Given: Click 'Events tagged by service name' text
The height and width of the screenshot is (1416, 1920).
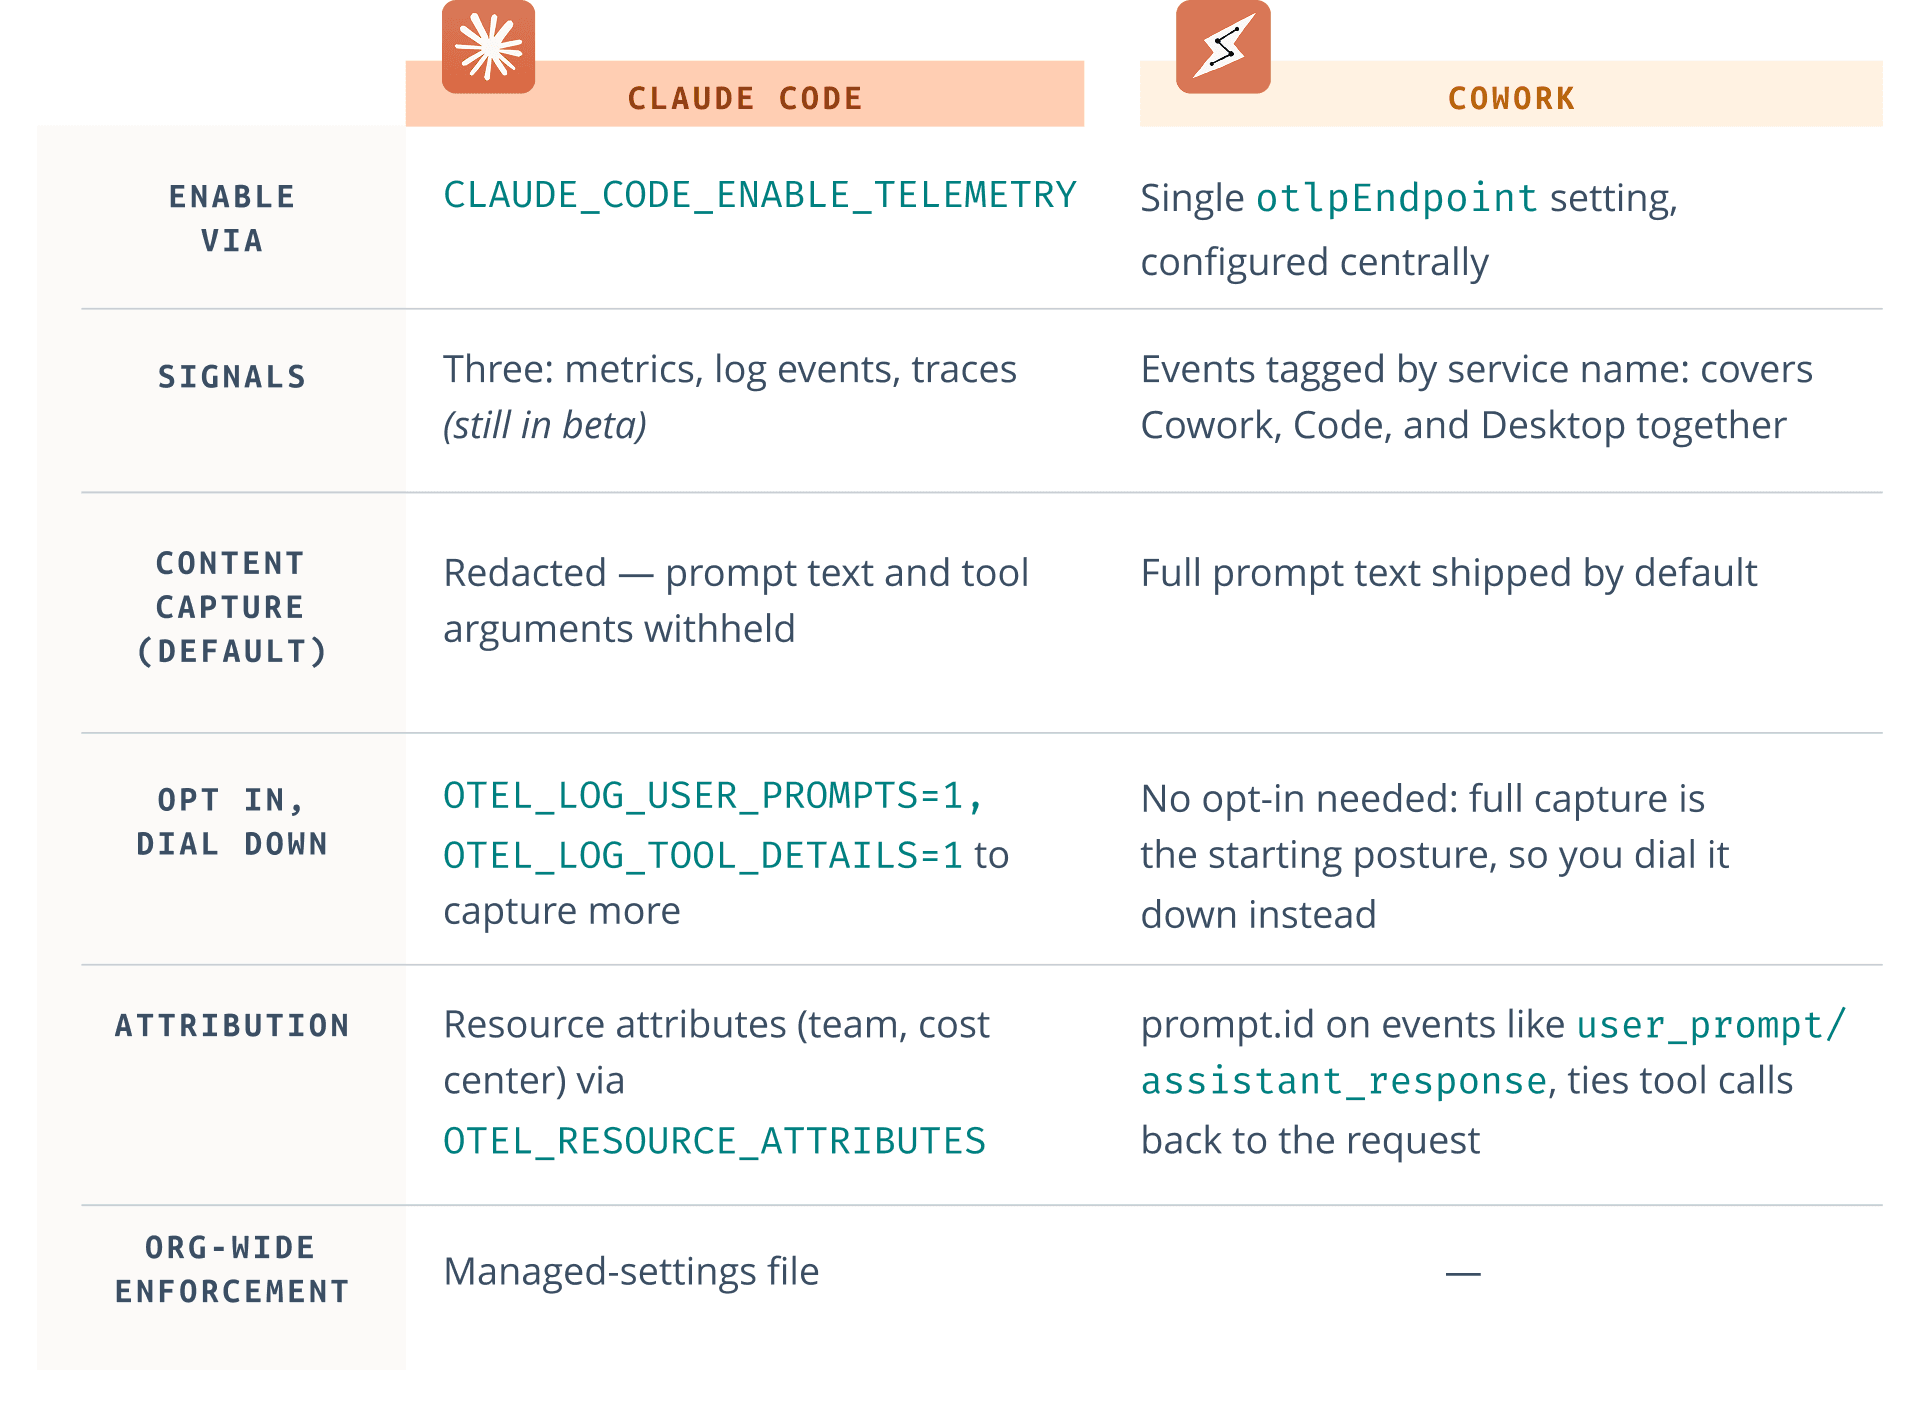Looking at the screenshot, I should click(x=1415, y=370).
